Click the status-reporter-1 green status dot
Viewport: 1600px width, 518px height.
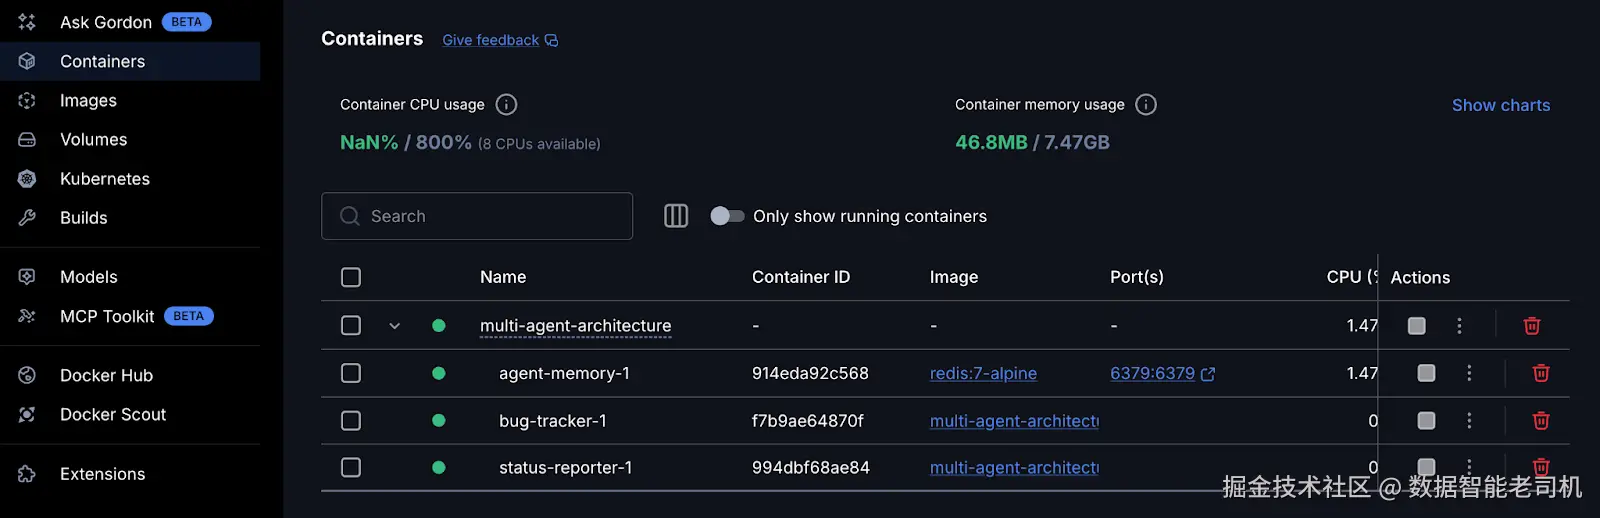click(x=438, y=467)
